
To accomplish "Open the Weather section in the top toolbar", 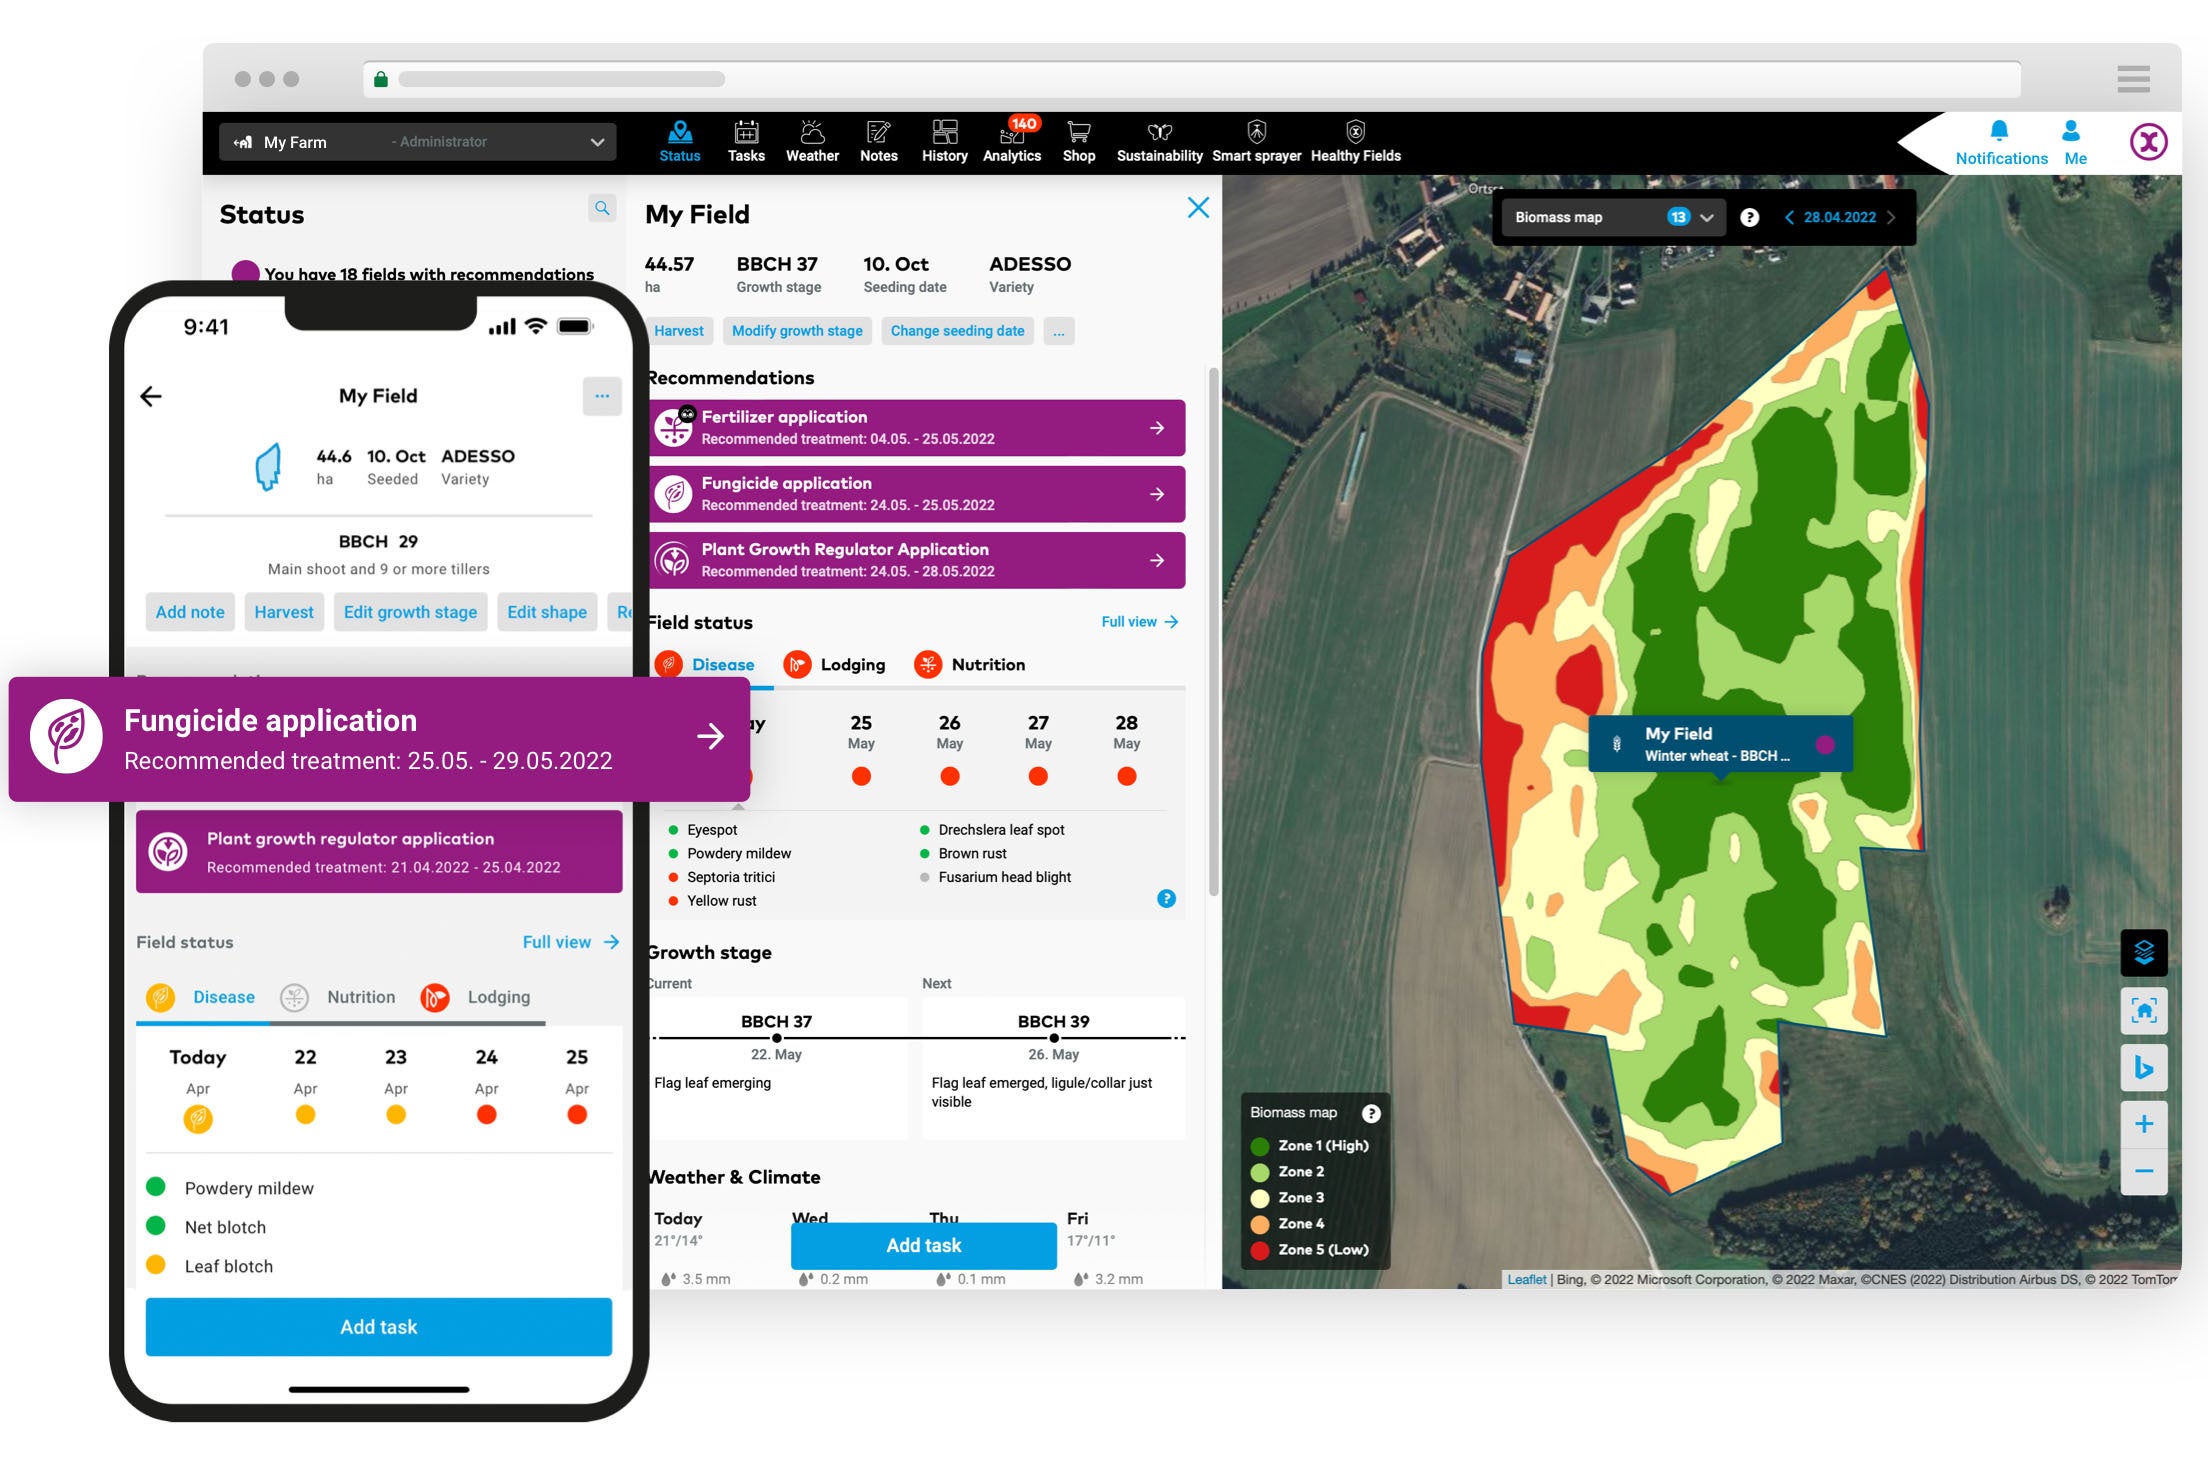I will click(x=813, y=140).
